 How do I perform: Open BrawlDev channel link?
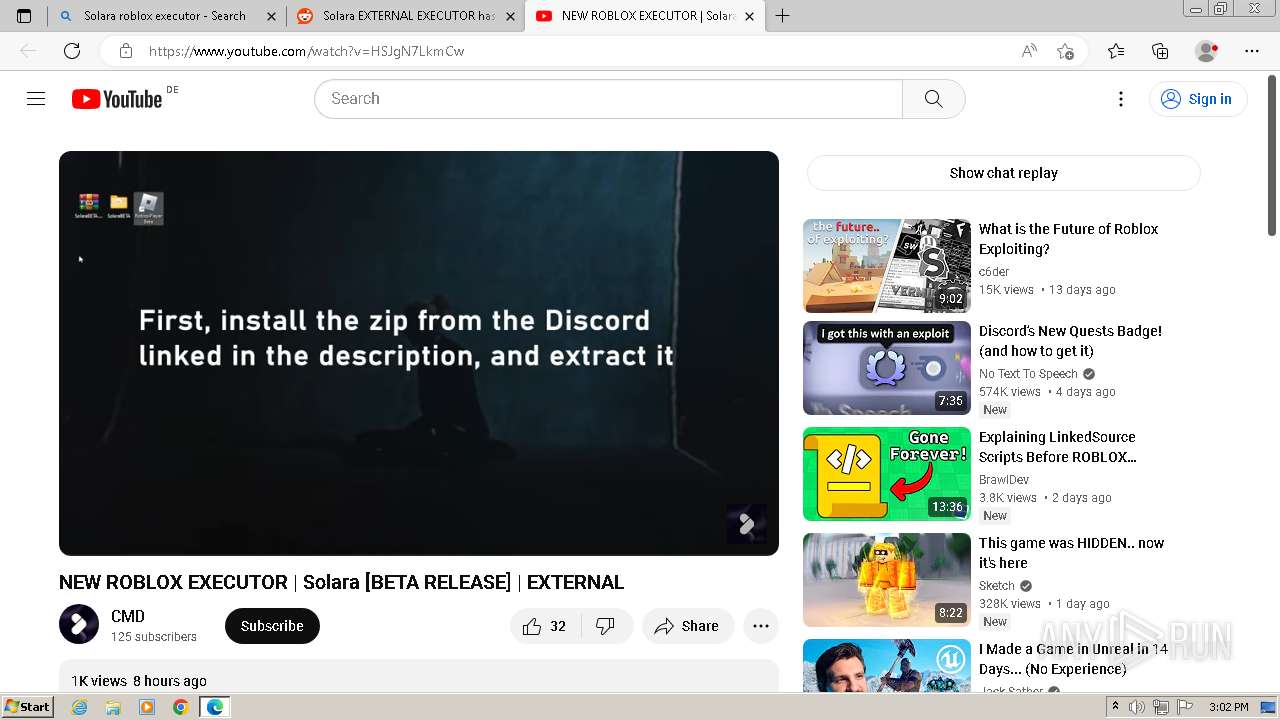pos(1004,480)
